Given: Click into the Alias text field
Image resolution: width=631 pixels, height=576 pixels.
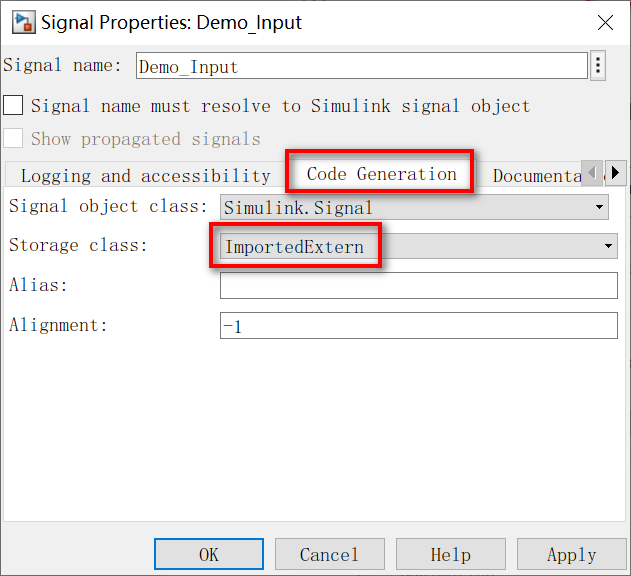Looking at the screenshot, I should click(x=419, y=285).
